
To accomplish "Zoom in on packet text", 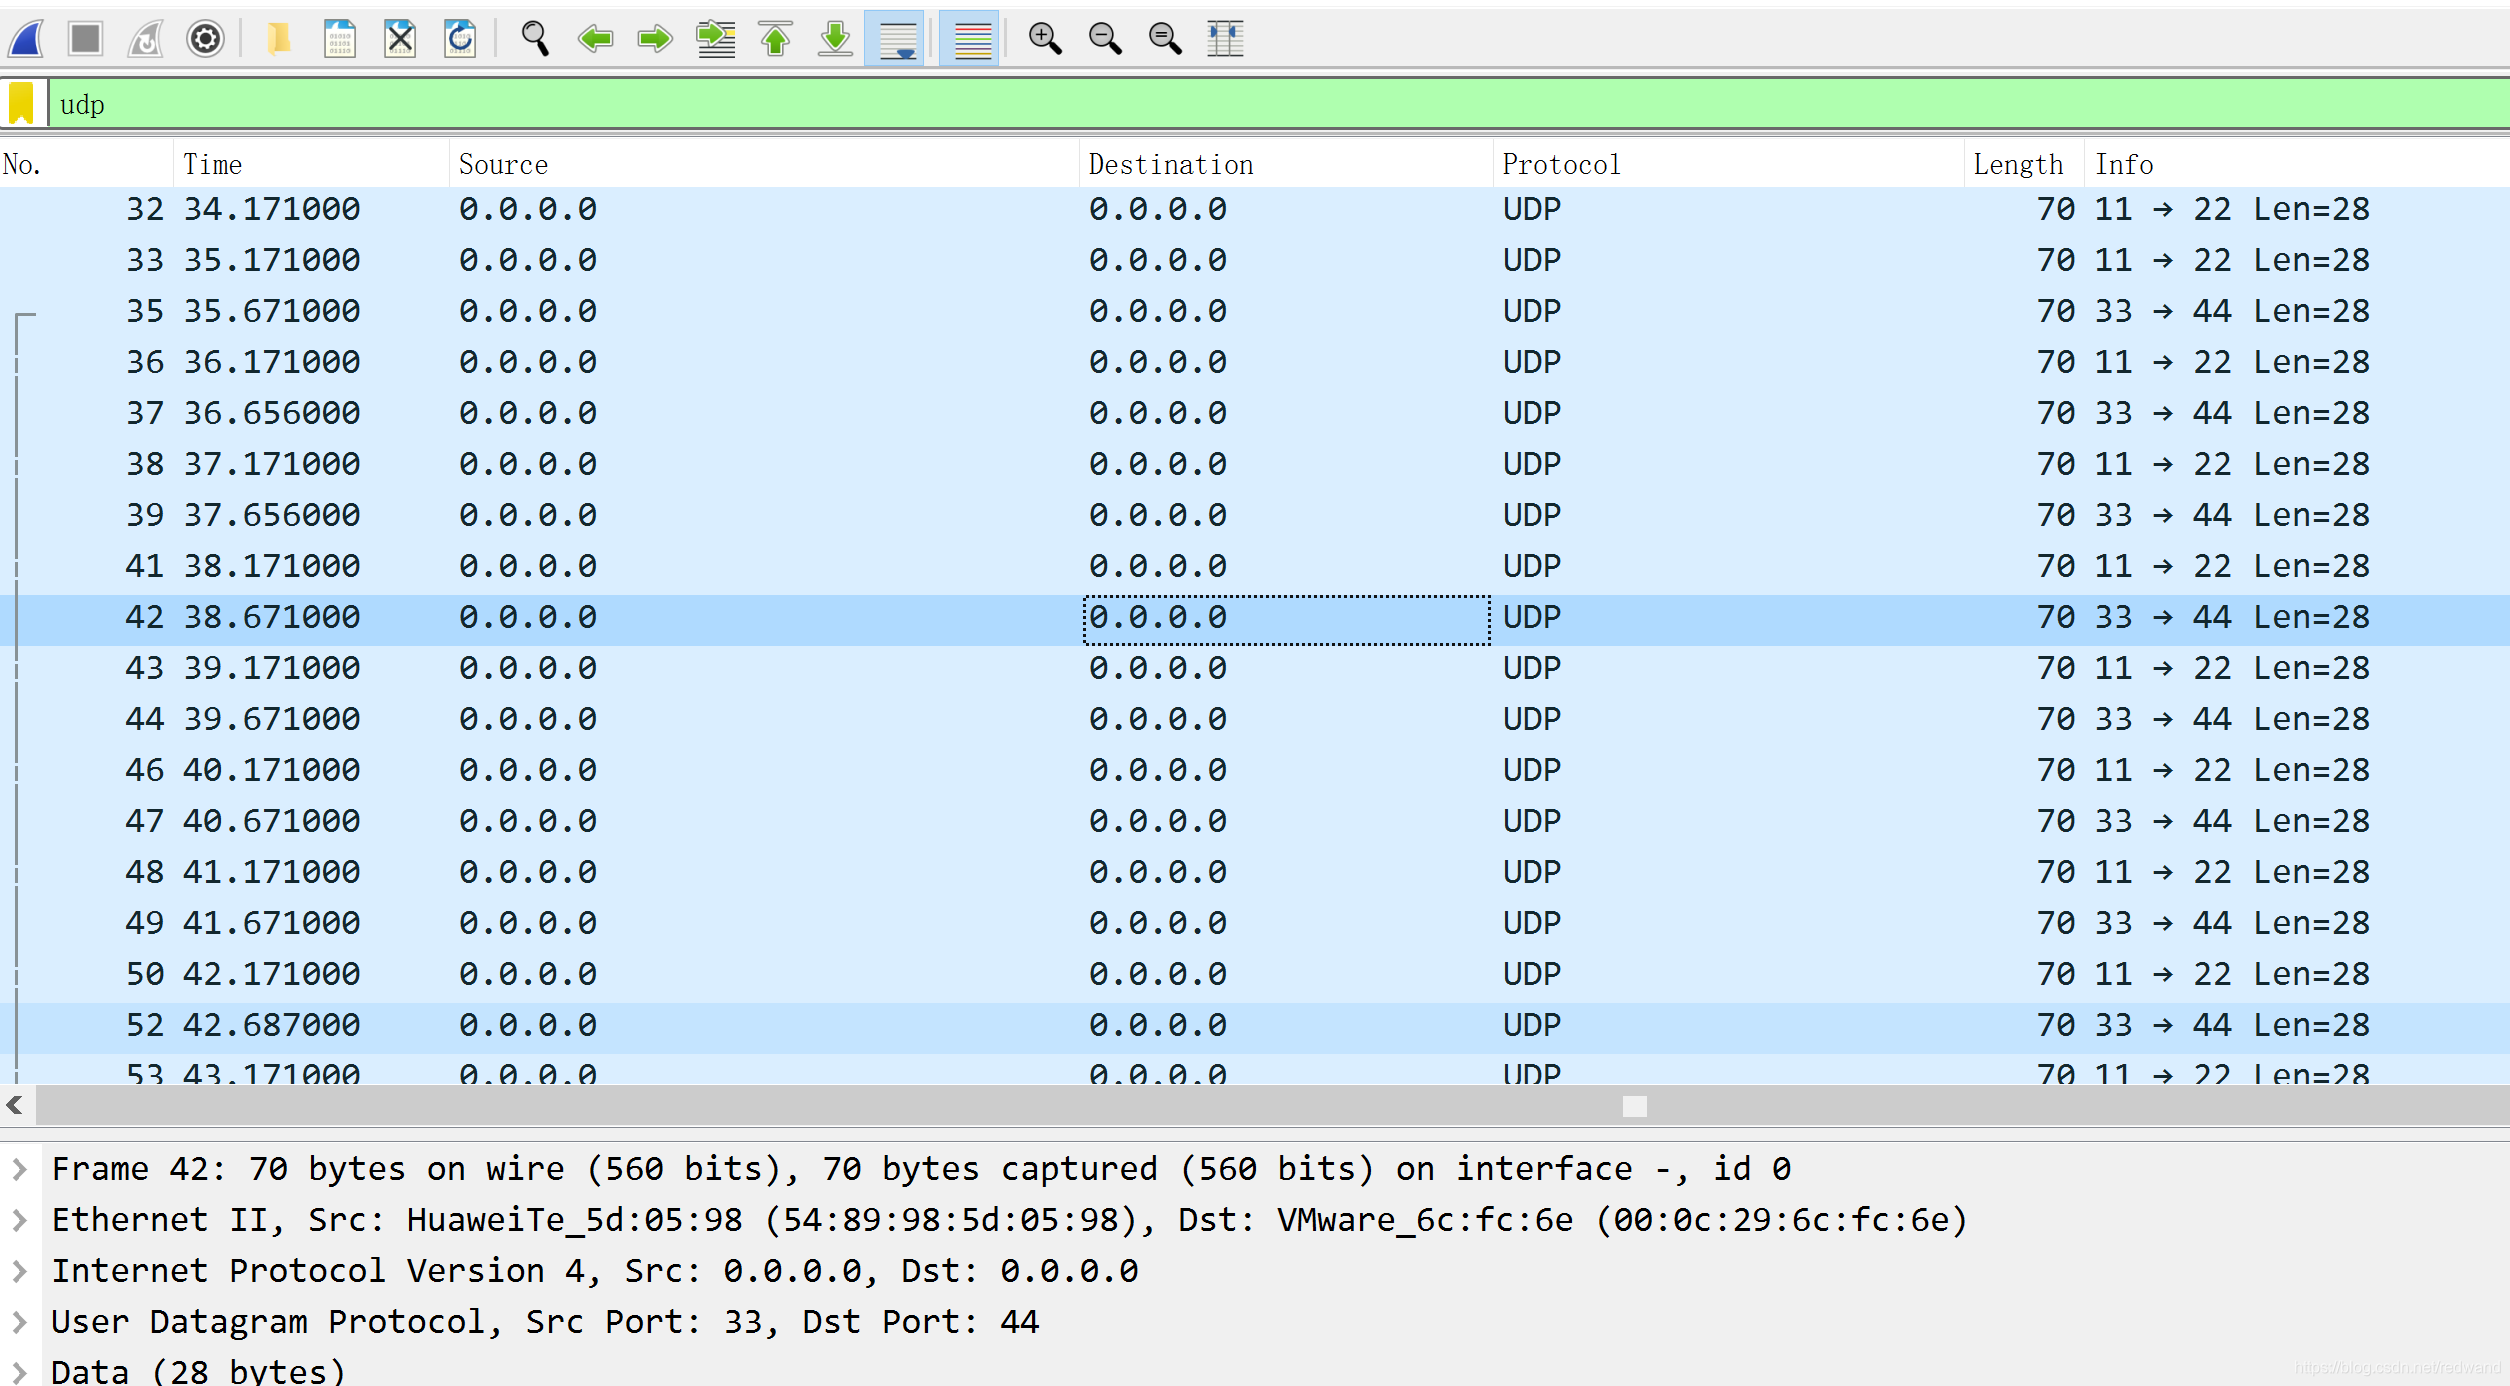I will (1045, 39).
